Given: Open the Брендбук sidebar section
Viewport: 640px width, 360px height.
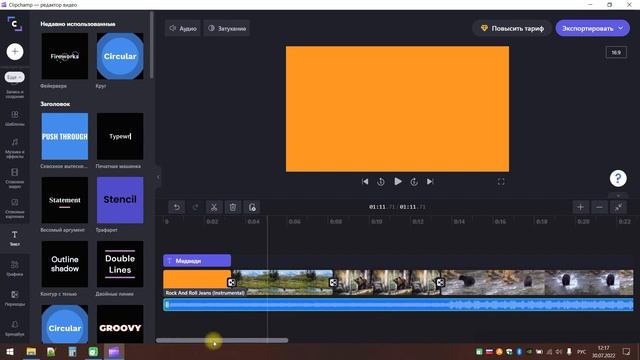Looking at the screenshot, I should [15, 328].
